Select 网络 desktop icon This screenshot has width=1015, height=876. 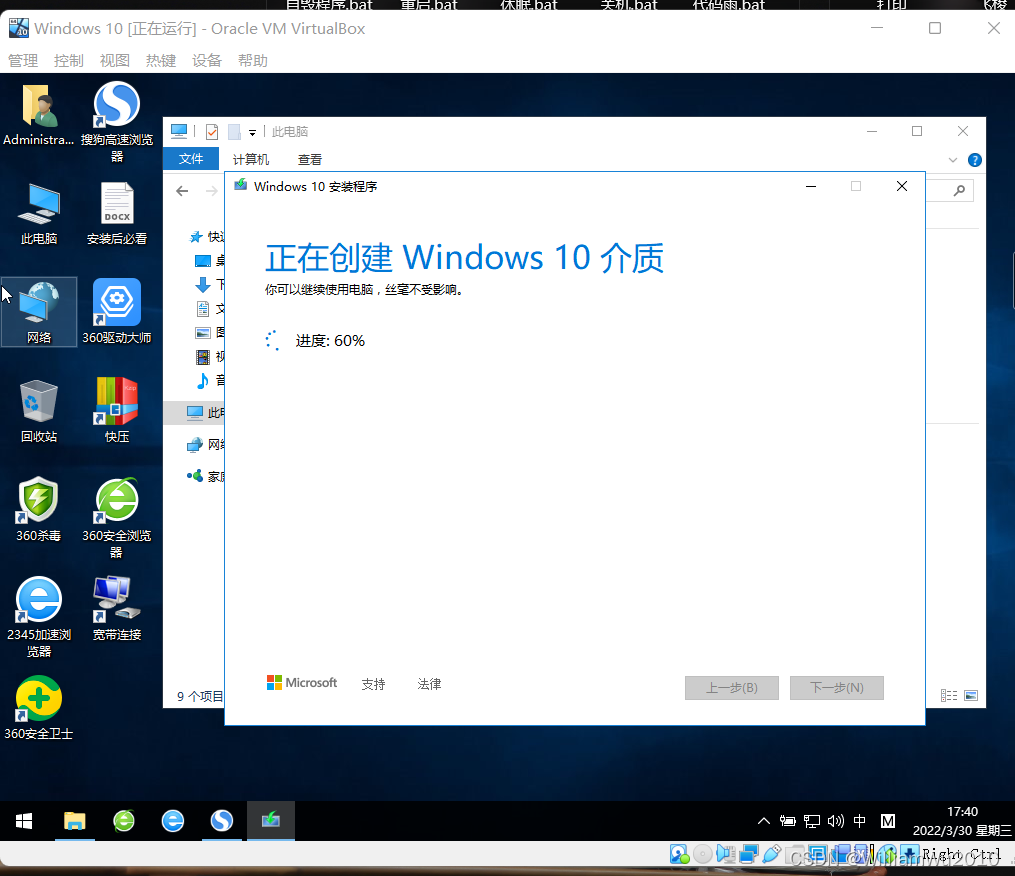click(39, 312)
